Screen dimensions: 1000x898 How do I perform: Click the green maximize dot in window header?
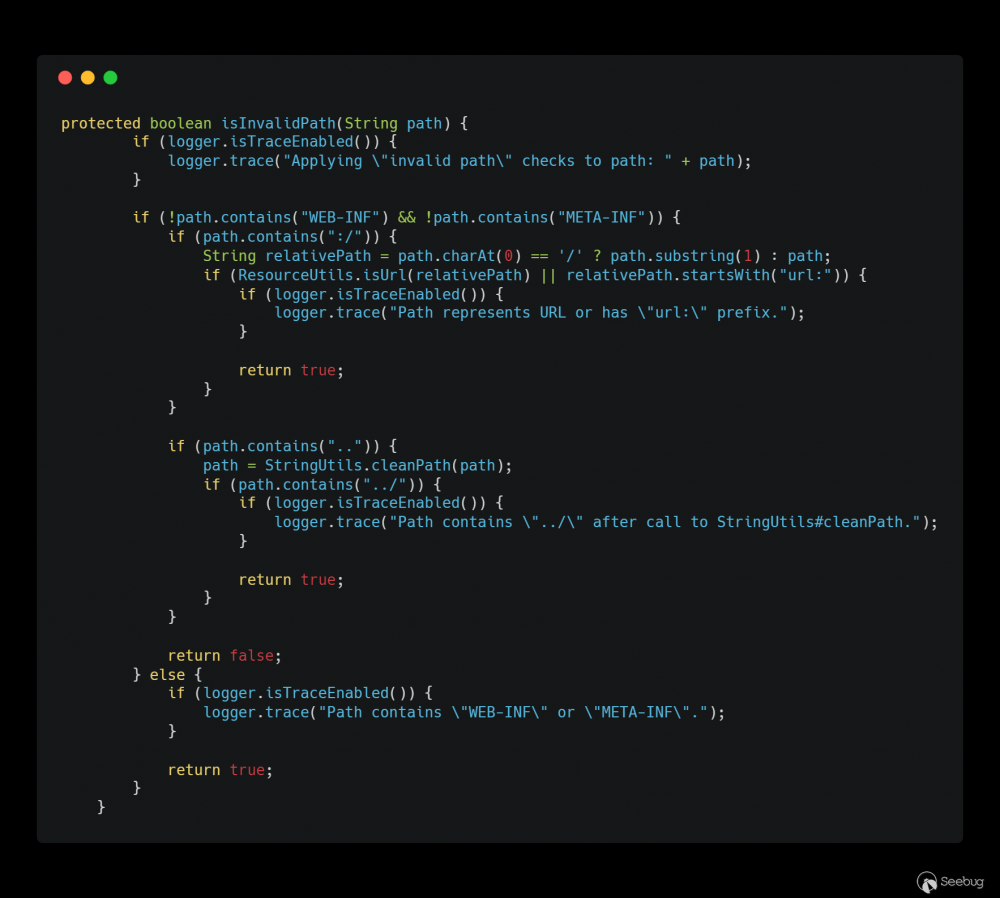110,78
